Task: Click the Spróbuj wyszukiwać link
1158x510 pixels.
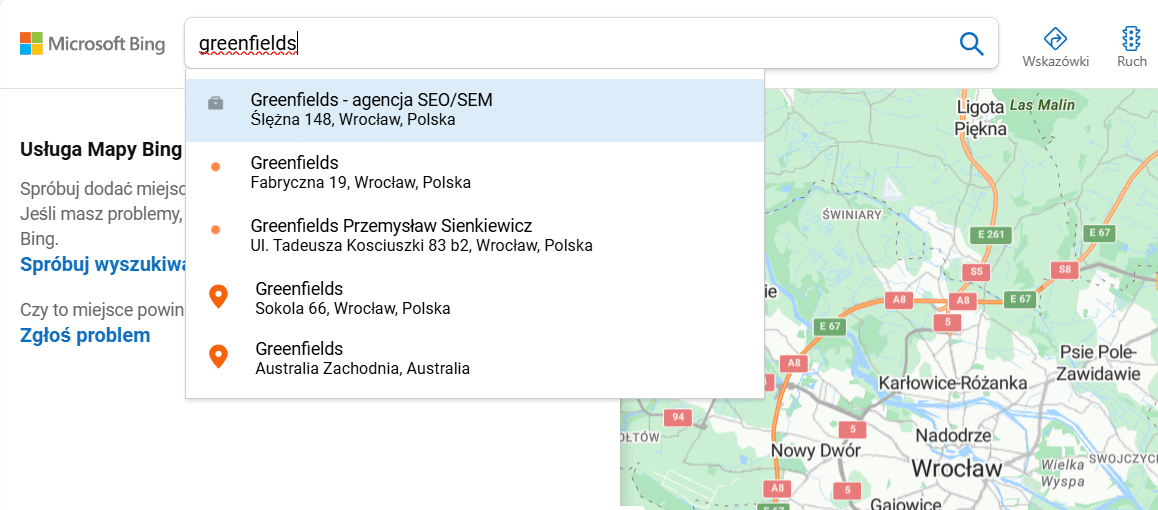Action: coord(103,265)
